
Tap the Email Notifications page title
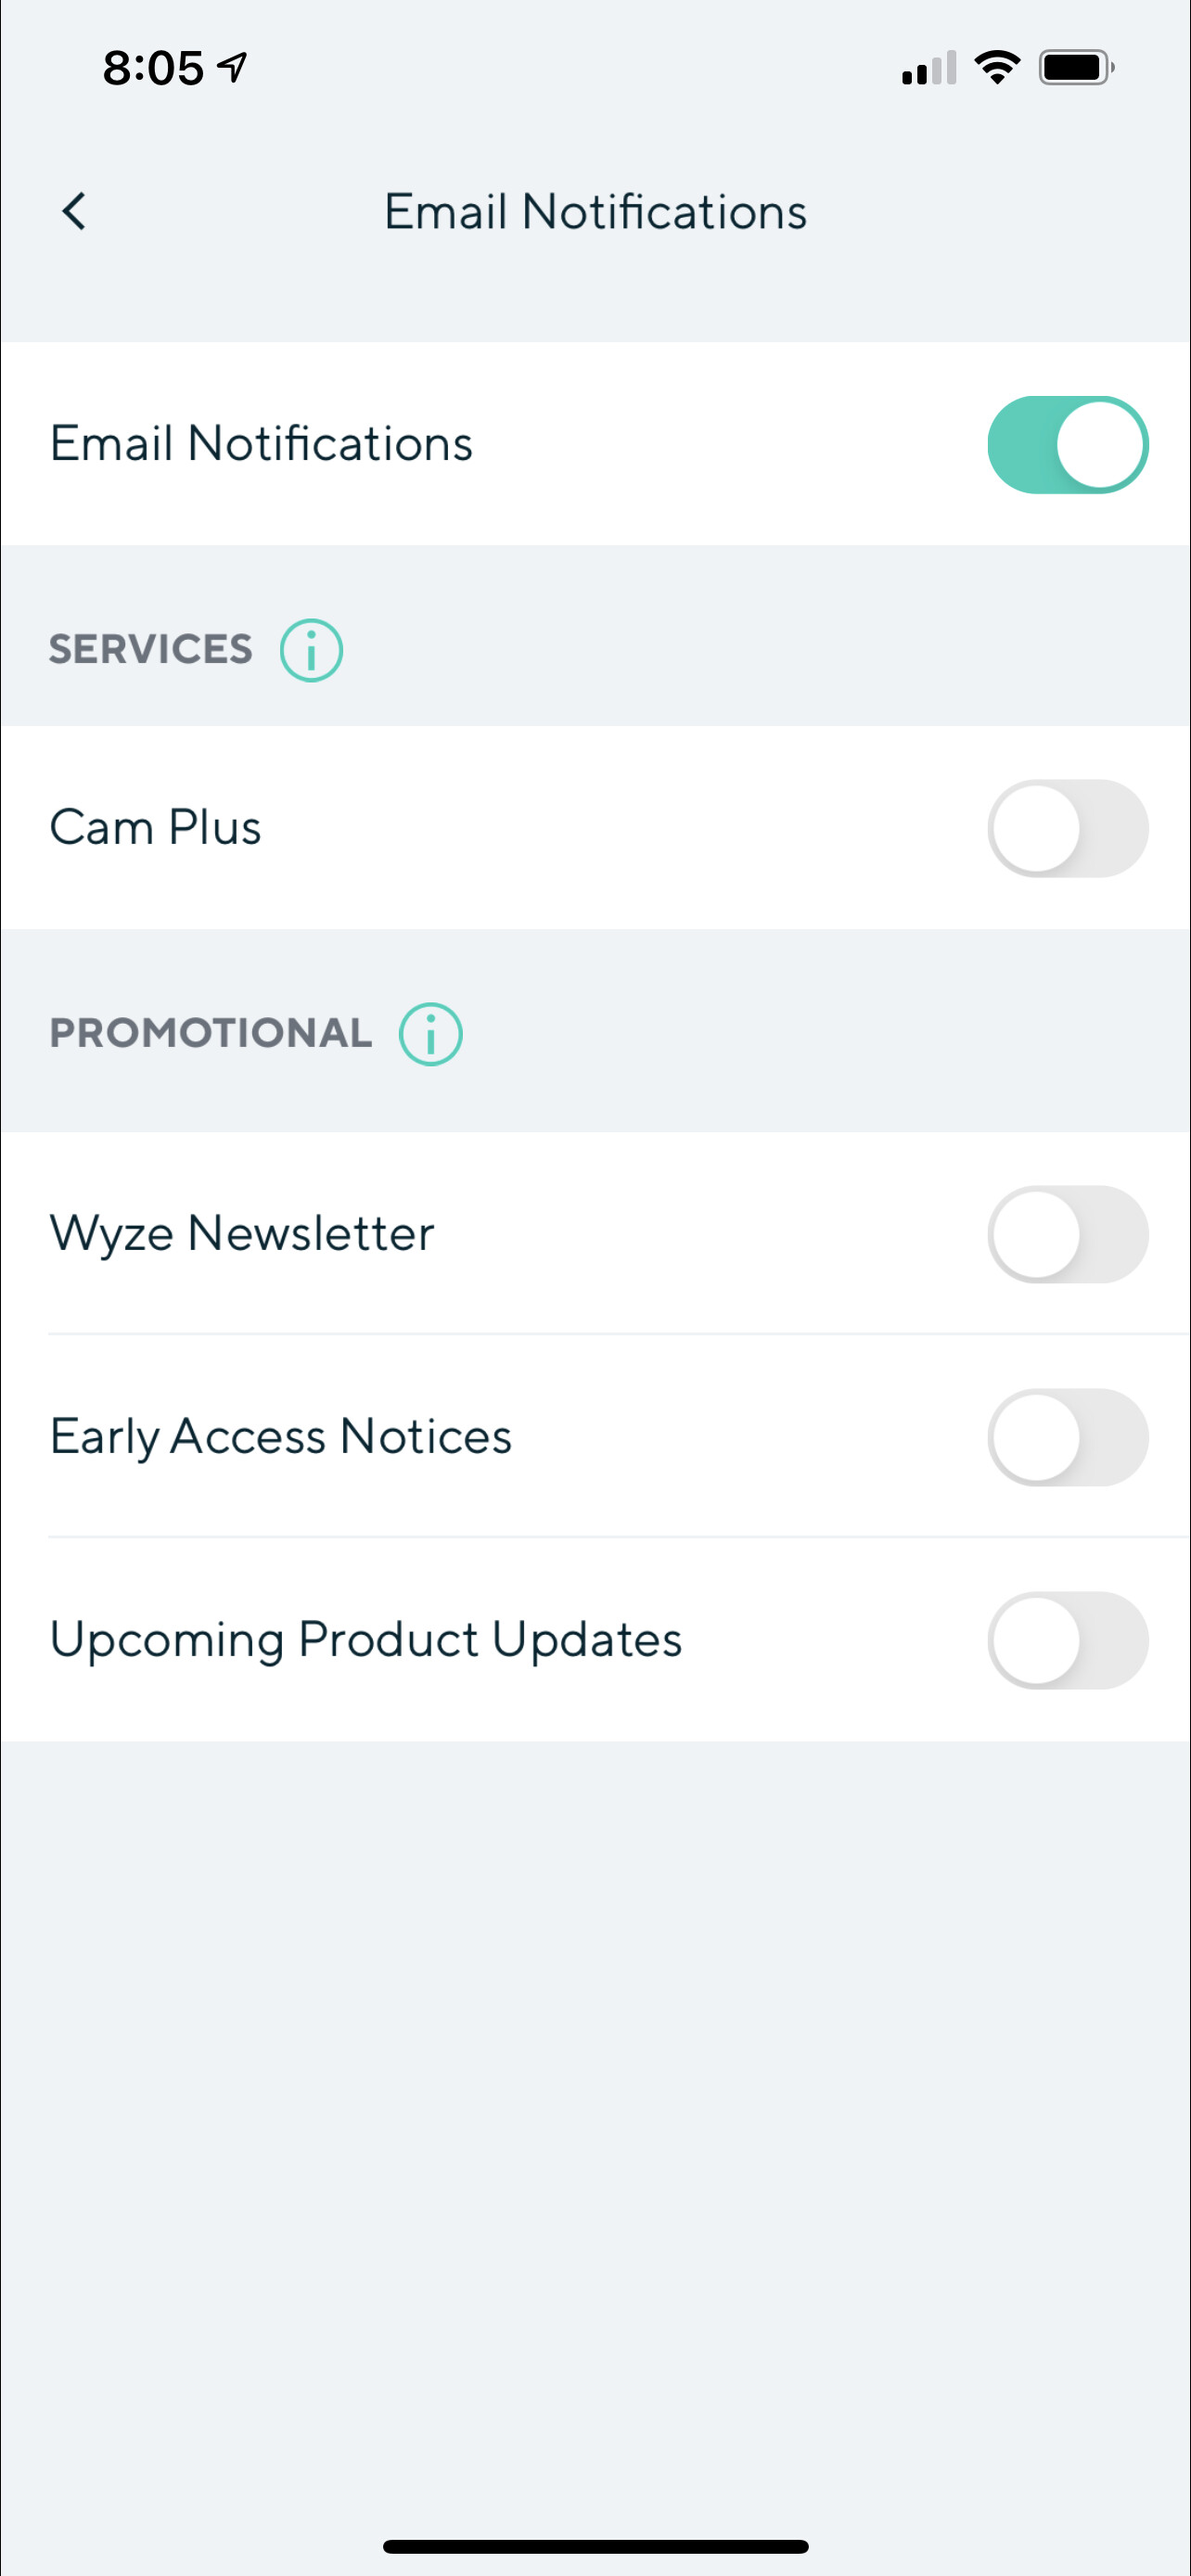point(595,212)
